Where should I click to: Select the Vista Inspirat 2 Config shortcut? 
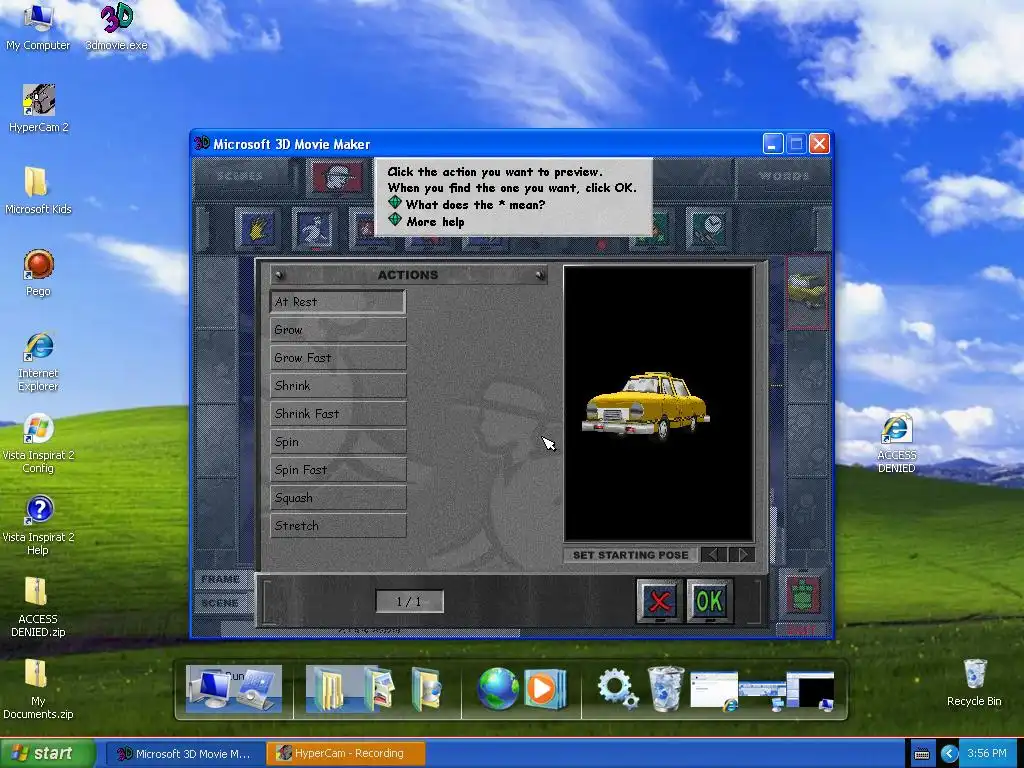[38, 443]
